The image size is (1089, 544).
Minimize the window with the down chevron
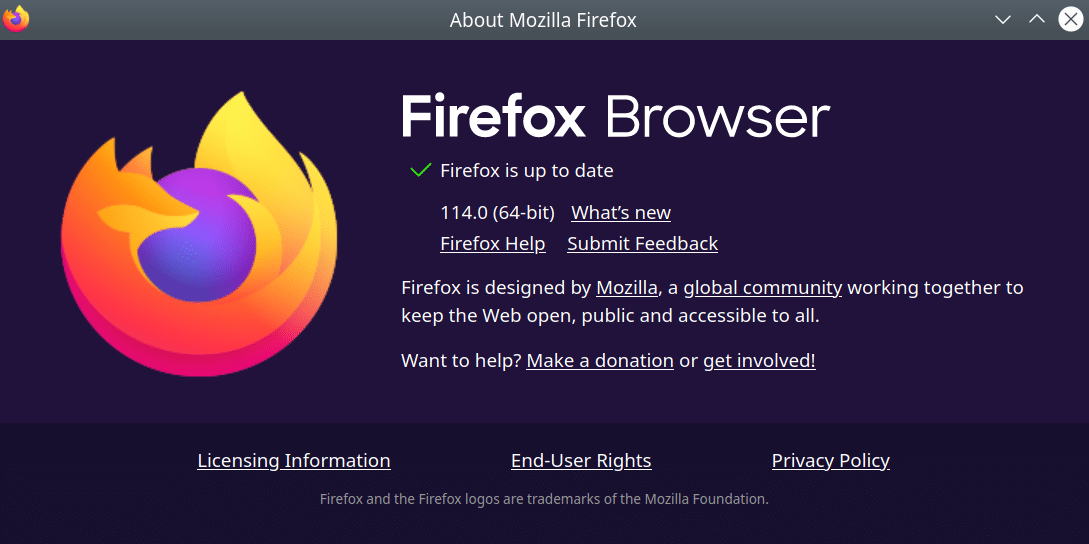tap(1003, 19)
